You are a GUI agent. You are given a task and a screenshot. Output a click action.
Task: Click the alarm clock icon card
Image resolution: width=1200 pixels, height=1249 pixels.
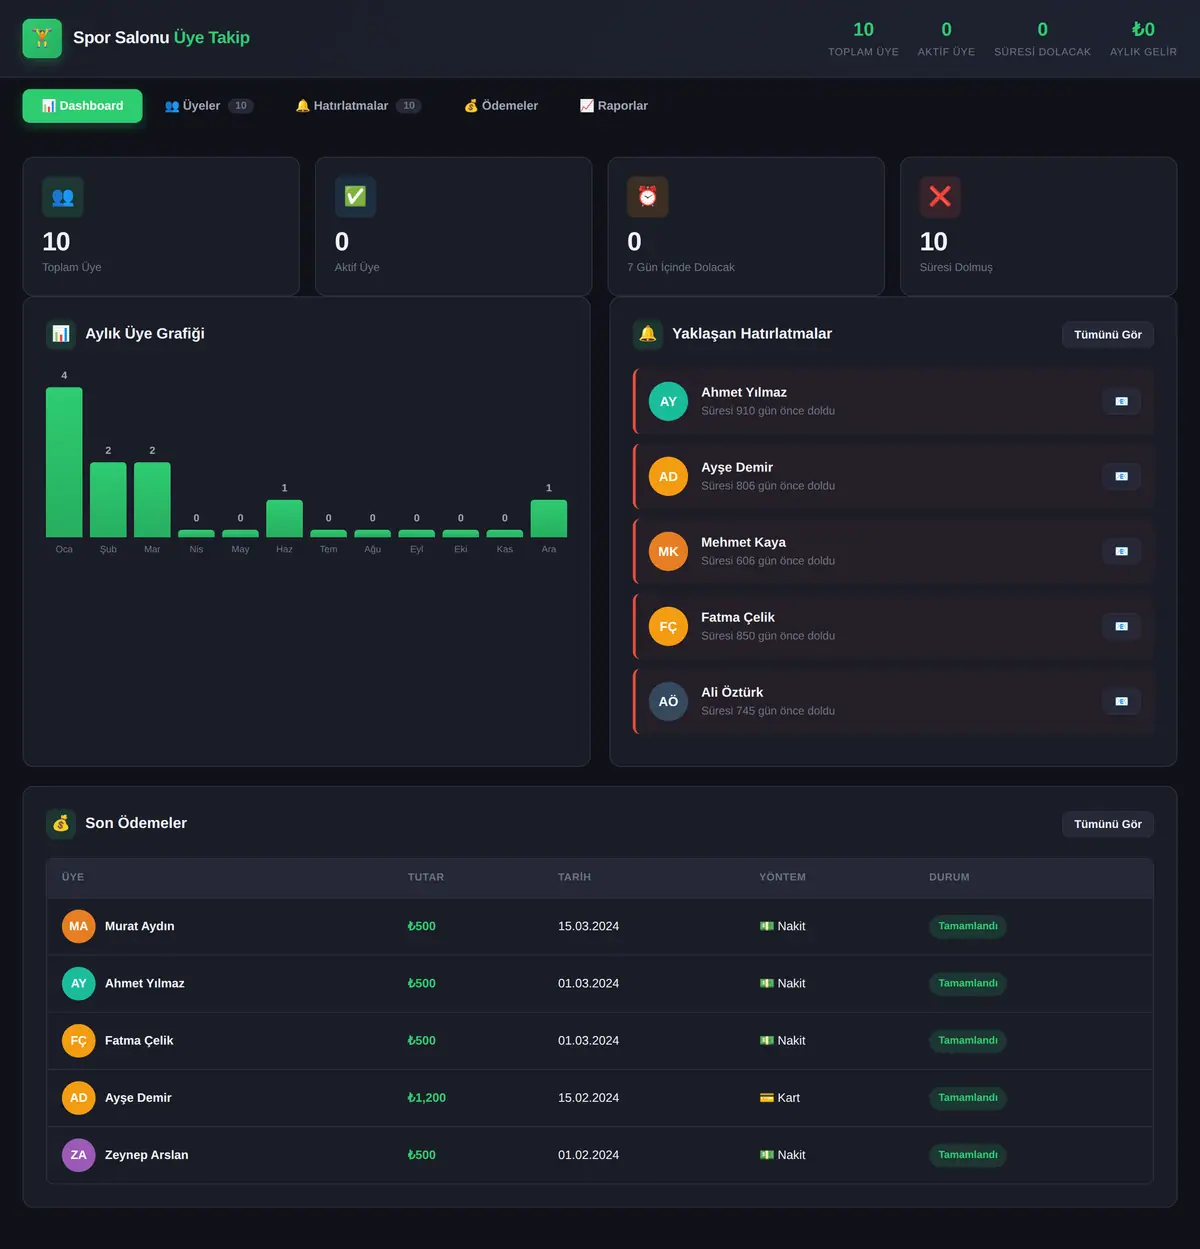coord(648,197)
